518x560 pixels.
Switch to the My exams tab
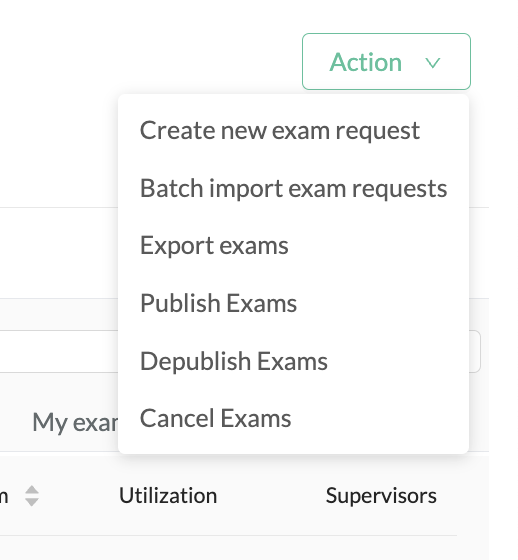tap(75, 422)
